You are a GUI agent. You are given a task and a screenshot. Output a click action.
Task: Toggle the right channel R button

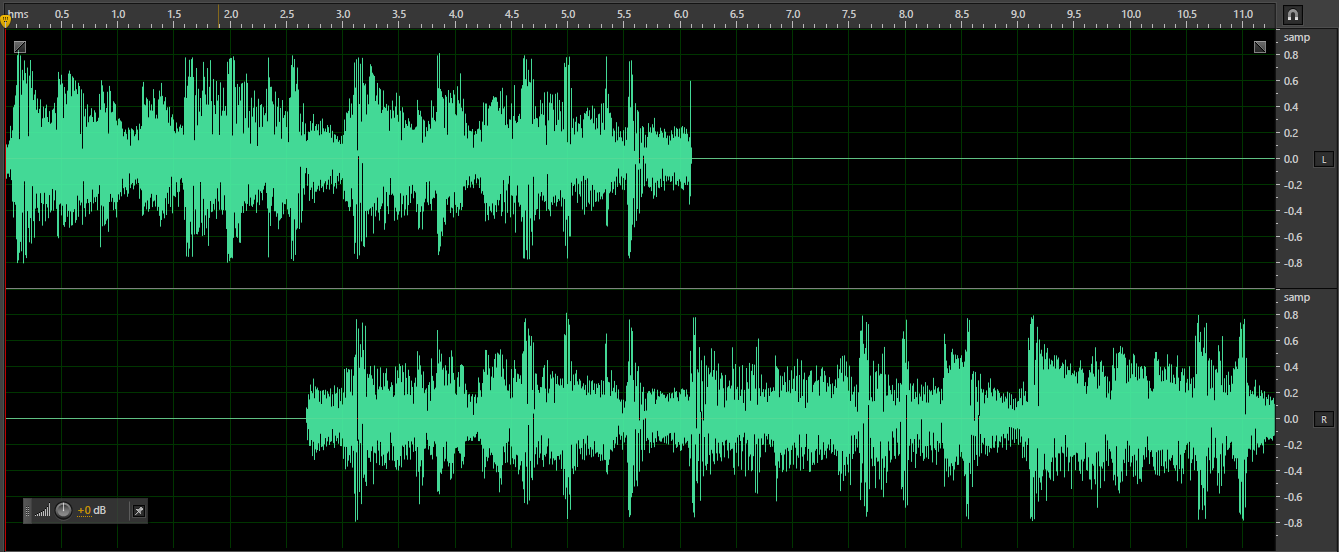click(x=1323, y=419)
